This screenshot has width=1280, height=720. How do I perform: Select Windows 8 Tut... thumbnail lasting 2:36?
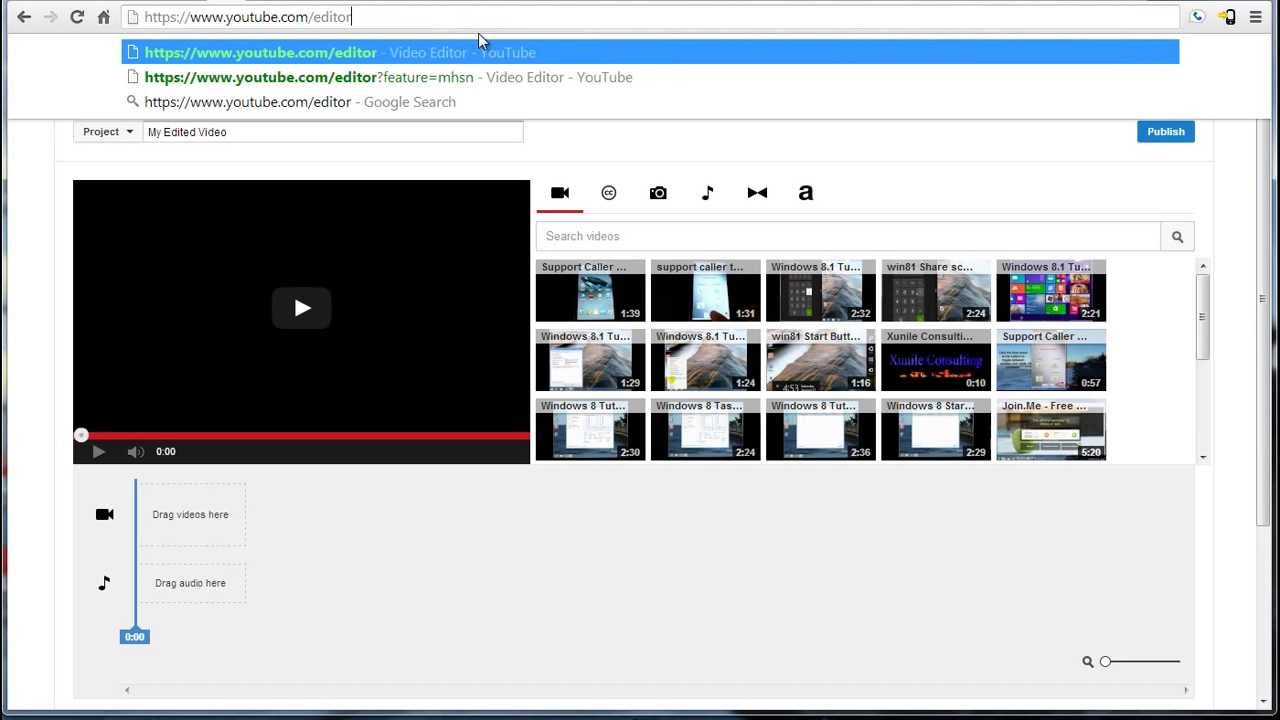(820, 430)
